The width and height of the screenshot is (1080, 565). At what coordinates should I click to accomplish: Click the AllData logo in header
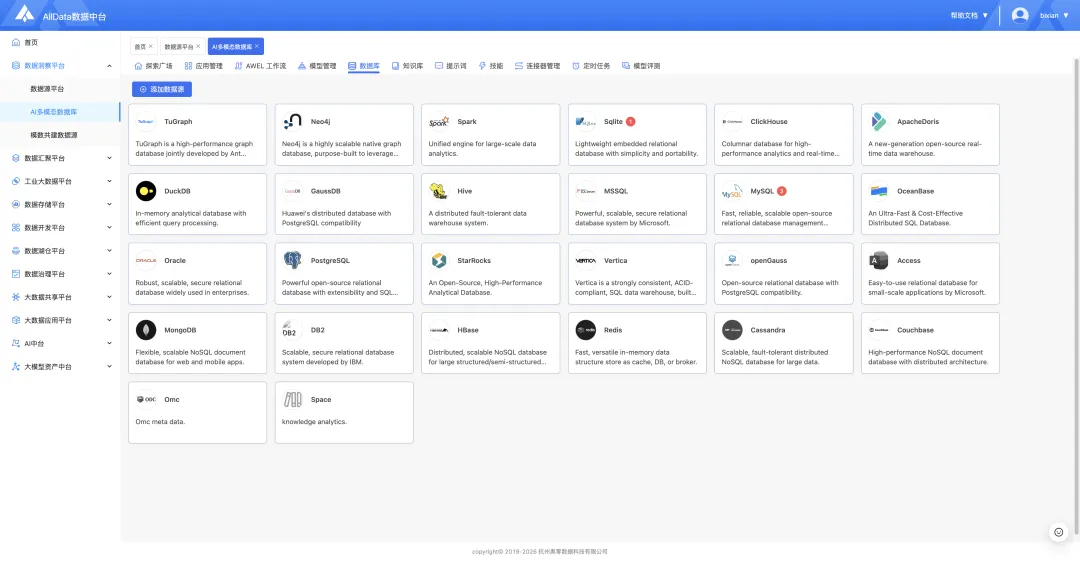click(x=25, y=14)
